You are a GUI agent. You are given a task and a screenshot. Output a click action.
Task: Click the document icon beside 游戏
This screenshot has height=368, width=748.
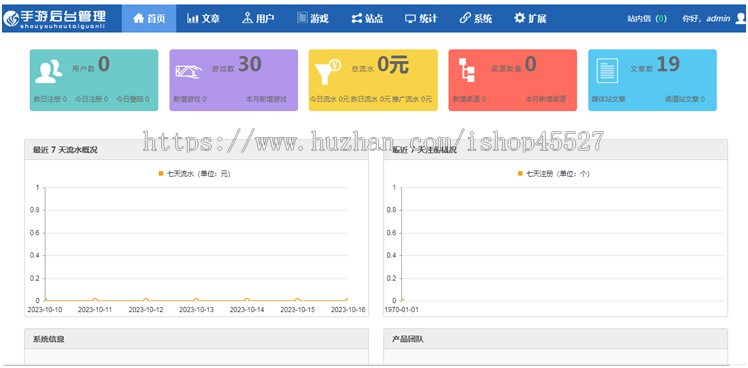point(302,18)
